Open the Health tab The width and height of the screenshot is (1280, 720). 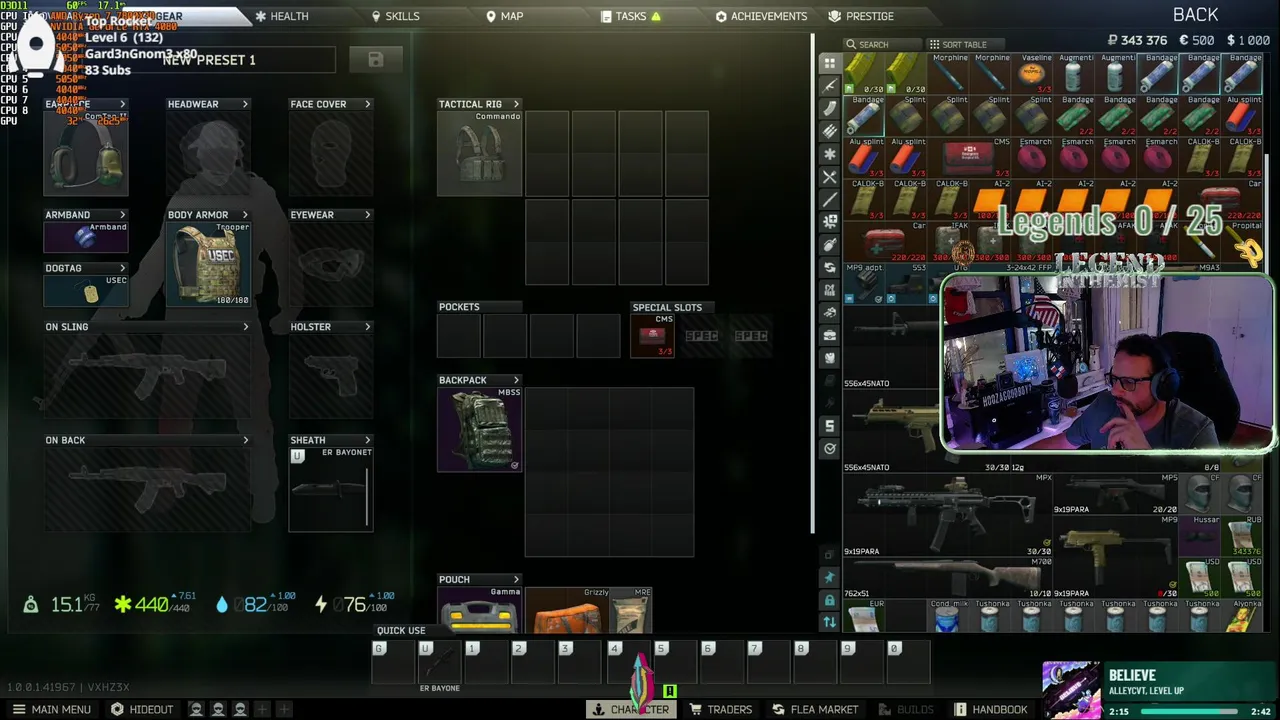pyautogui.click(x=281, y=16)
